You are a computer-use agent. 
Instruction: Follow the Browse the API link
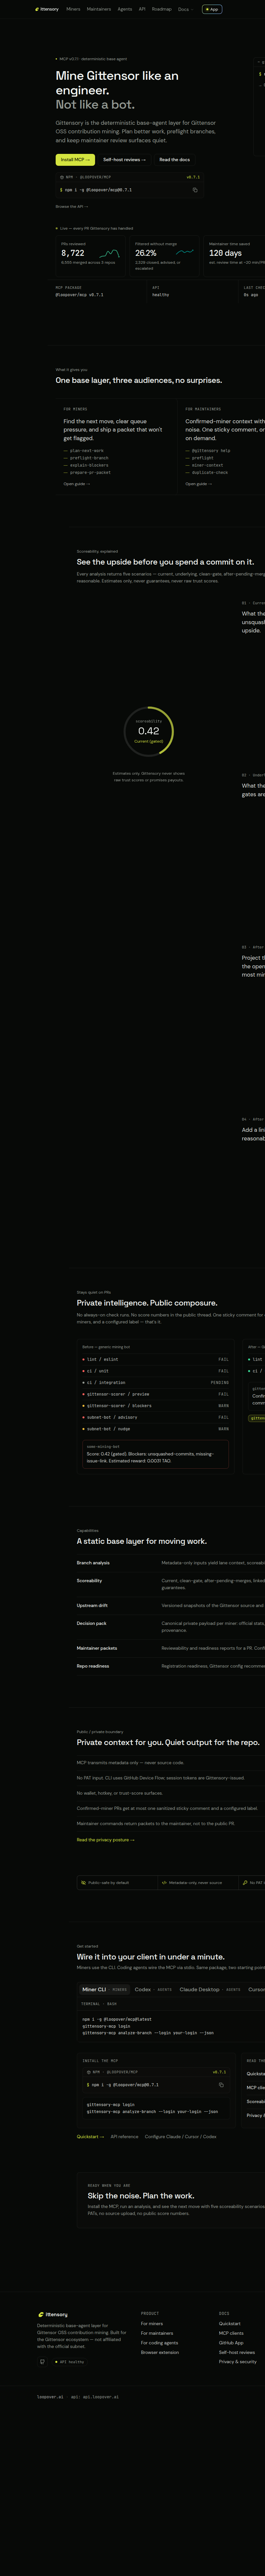[72, 207]
